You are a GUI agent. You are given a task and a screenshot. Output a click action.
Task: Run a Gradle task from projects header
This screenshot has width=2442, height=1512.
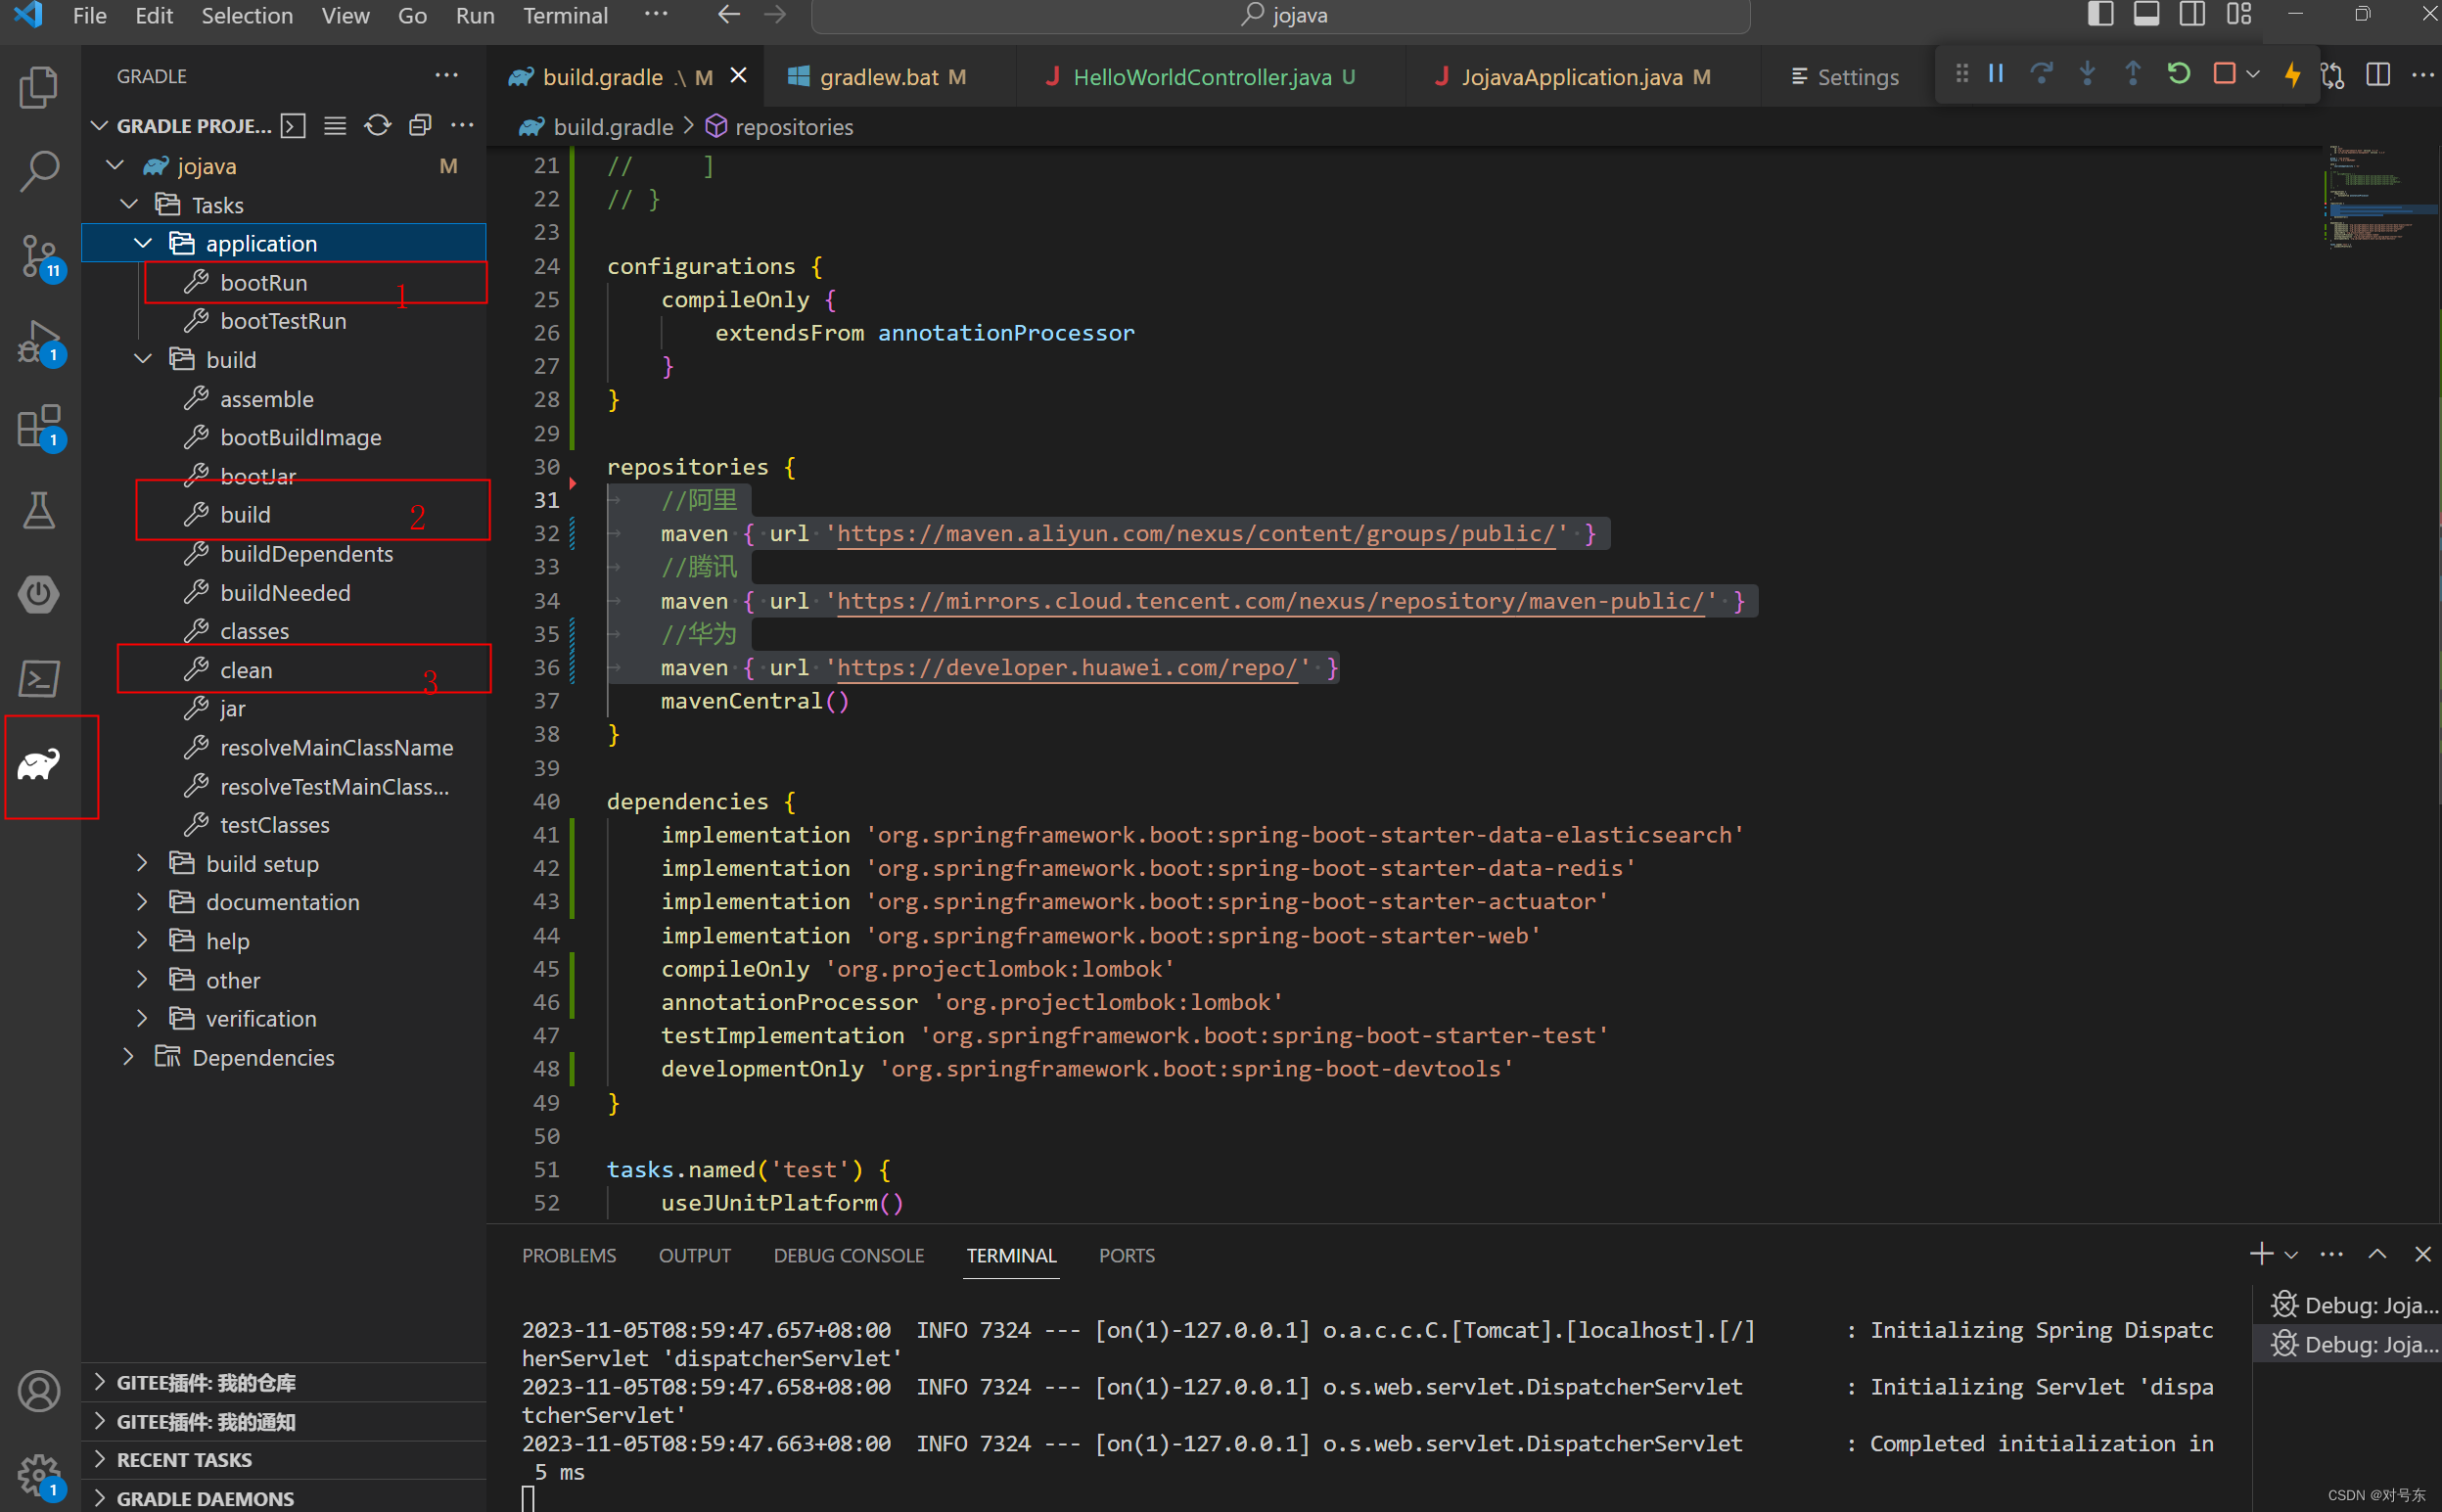293,126
